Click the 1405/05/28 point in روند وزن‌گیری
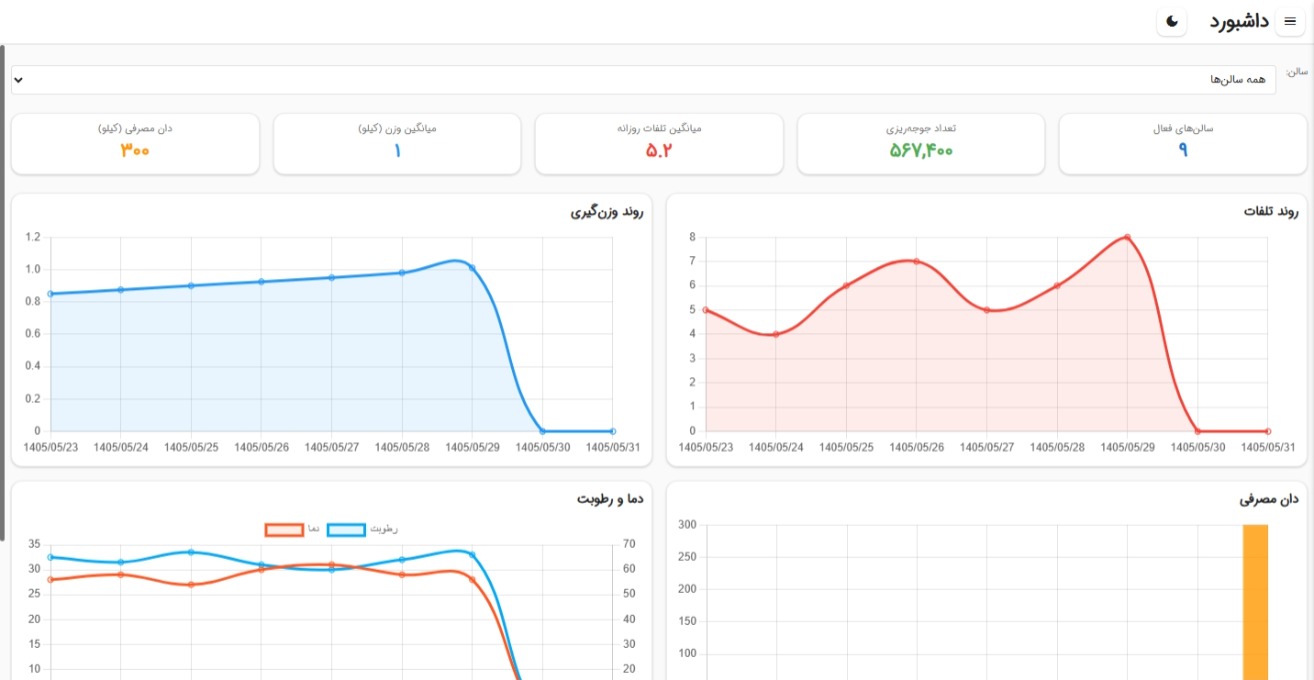Screen dimensions: 1314x680 [x=402, y=272]
